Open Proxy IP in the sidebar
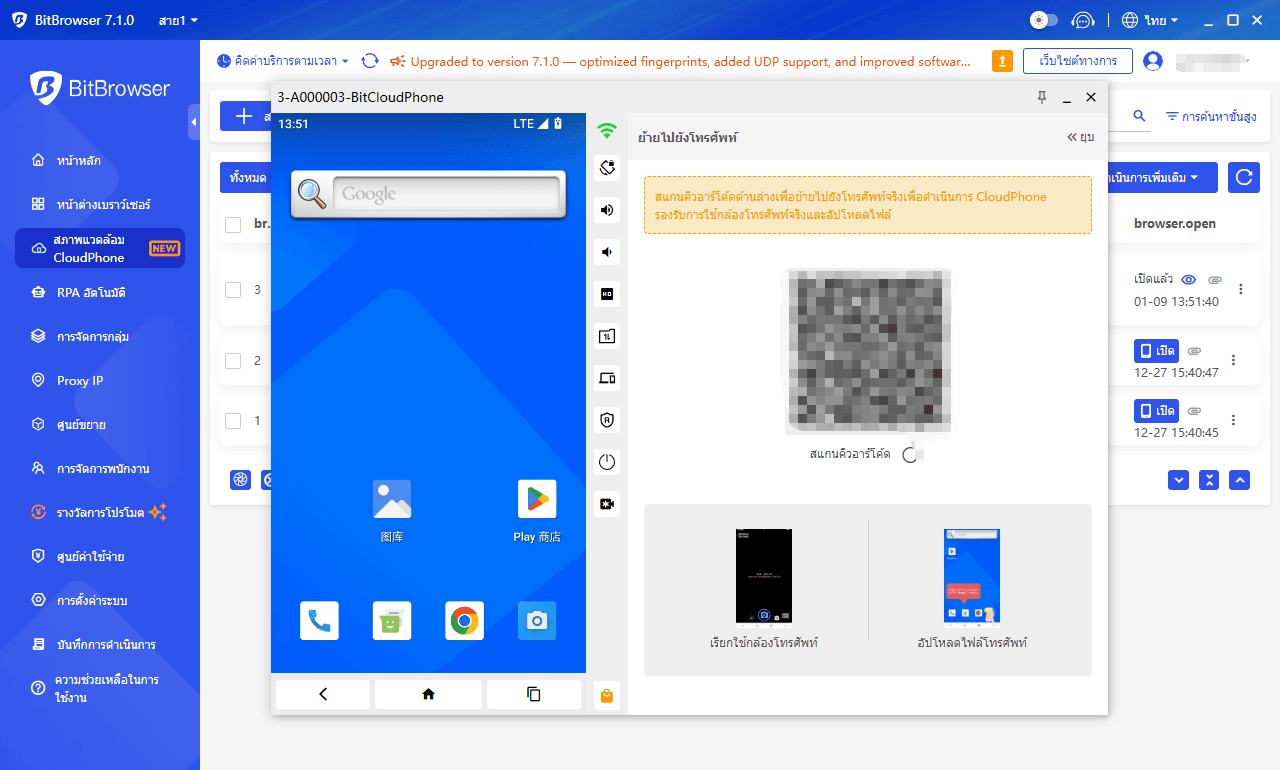Screen dimensions: 1280x770 pos(80,381)
